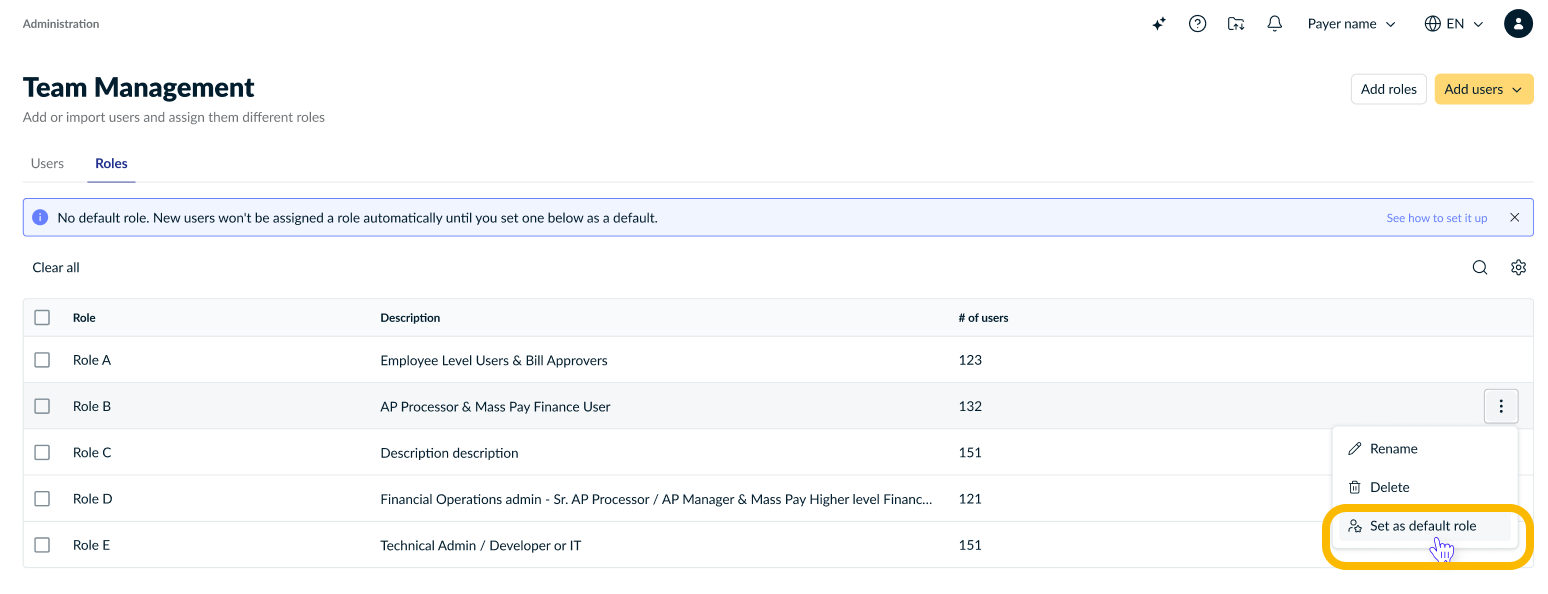The height and width of the screenshot is (594, 1548).
Task: Click the folder upload icon in header
Action: point(1236,24)
